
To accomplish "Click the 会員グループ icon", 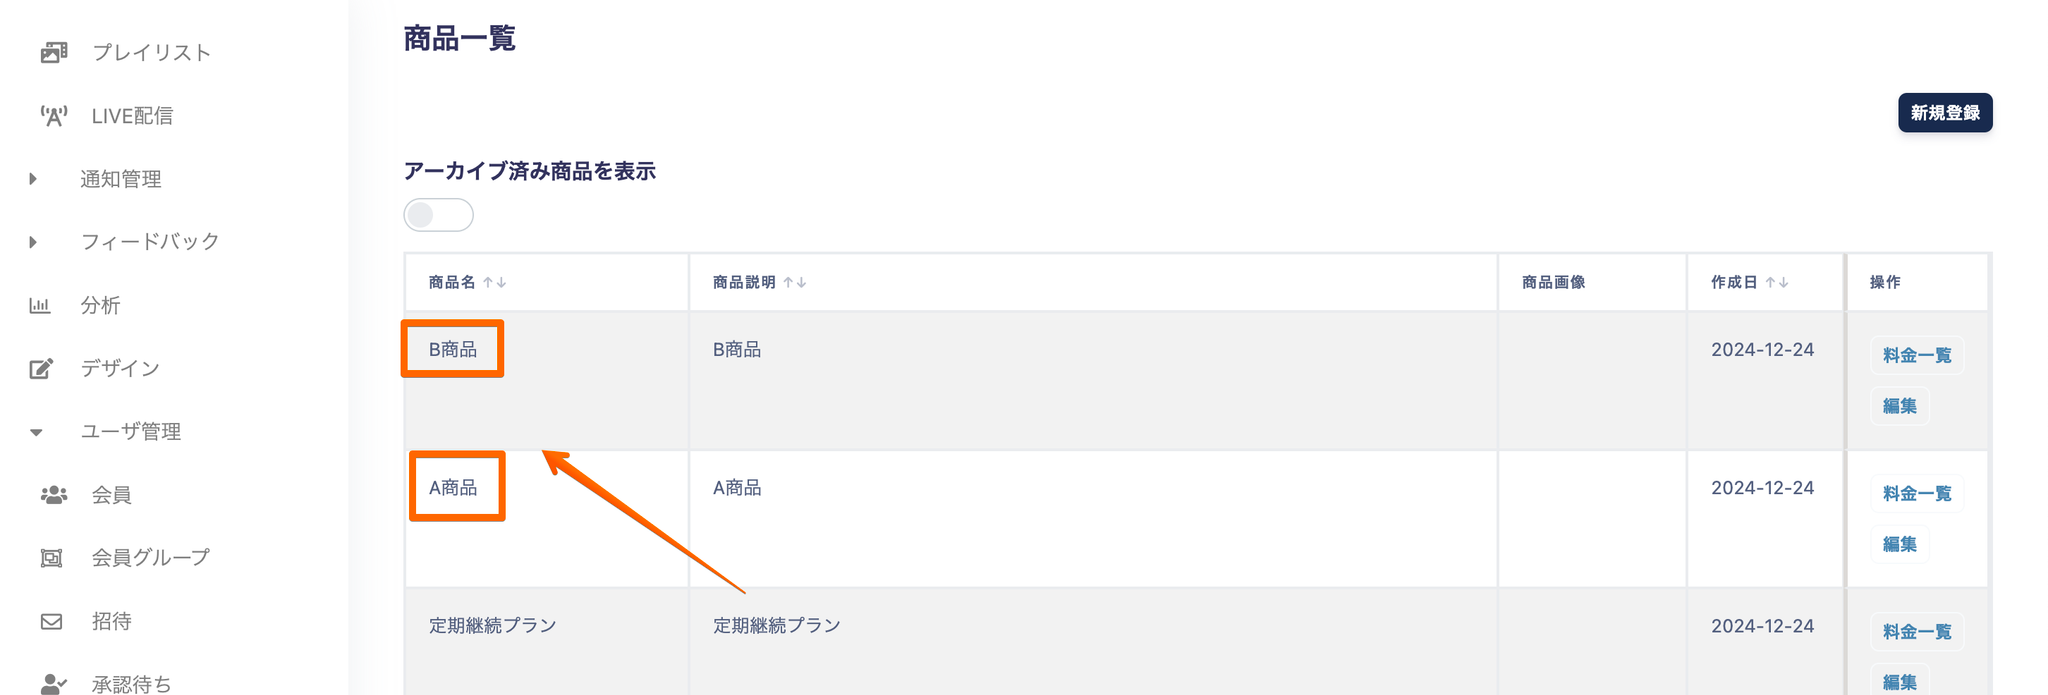I will coord(51,558).
